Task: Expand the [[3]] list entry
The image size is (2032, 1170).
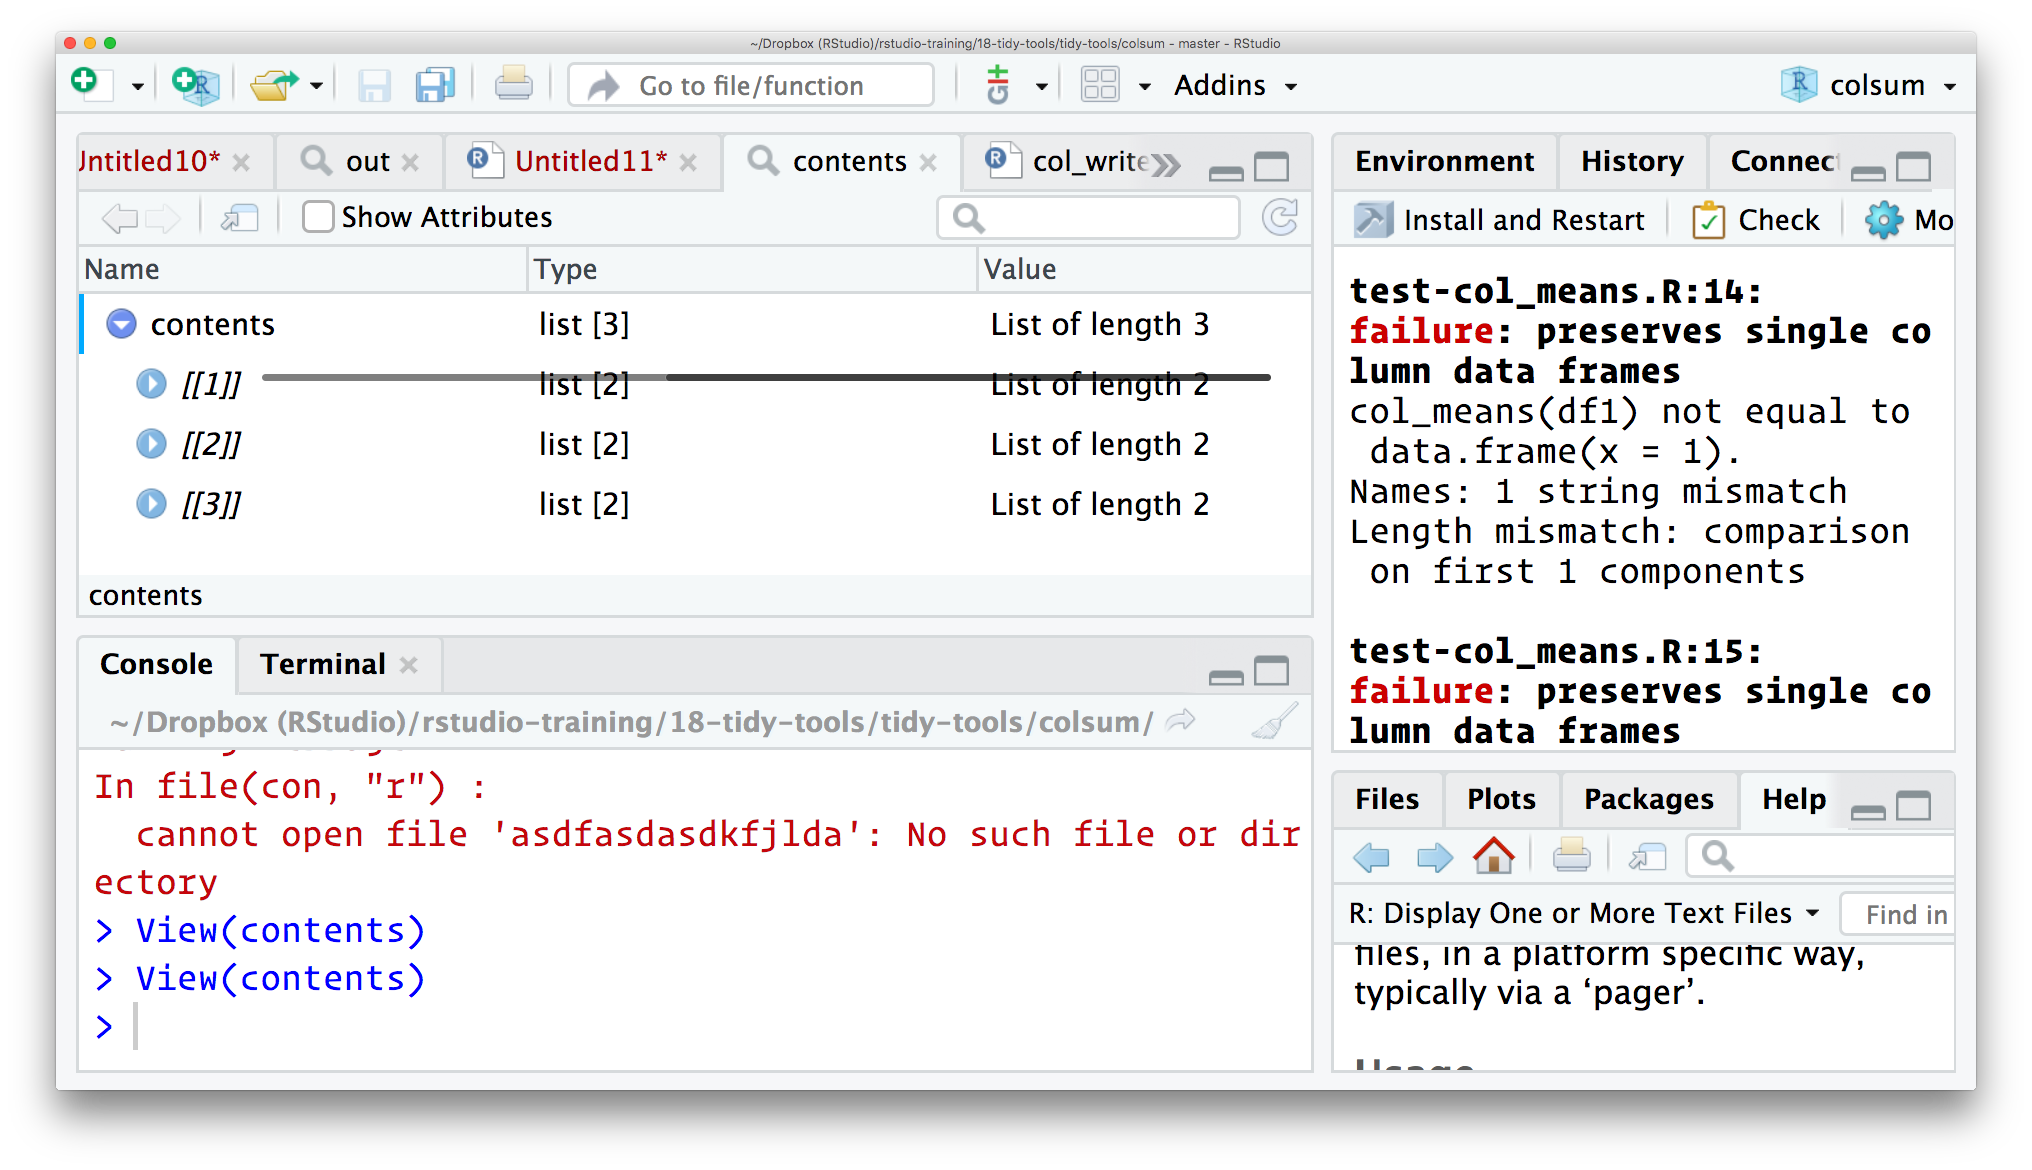Action: [x=150, y=503]
